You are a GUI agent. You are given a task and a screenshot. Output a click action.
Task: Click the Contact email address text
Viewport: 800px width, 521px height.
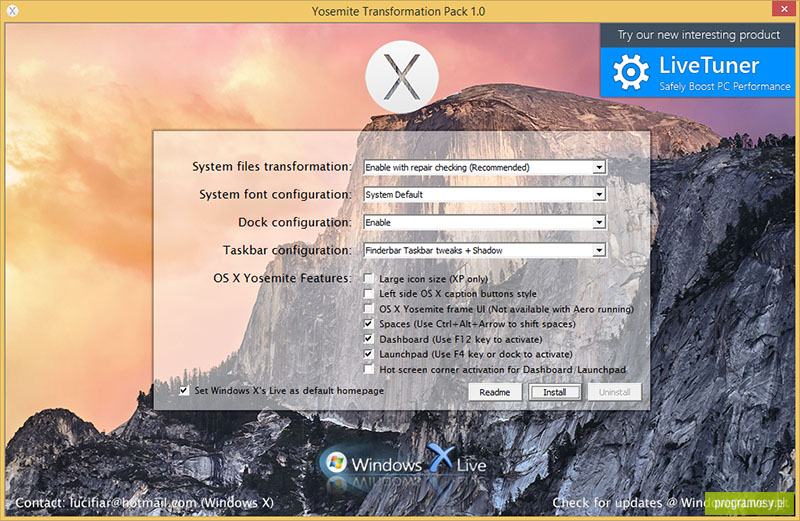(x=133, y=503)
